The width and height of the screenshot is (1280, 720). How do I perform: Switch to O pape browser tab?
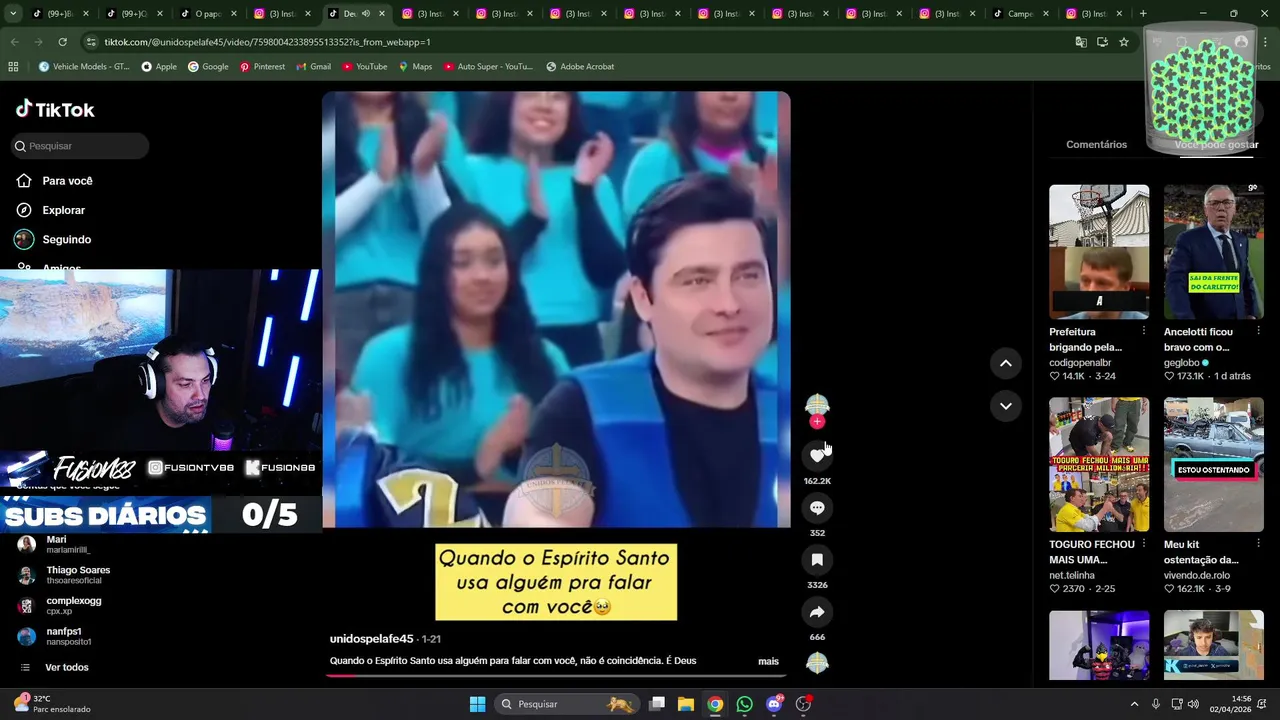click(208, 14)
